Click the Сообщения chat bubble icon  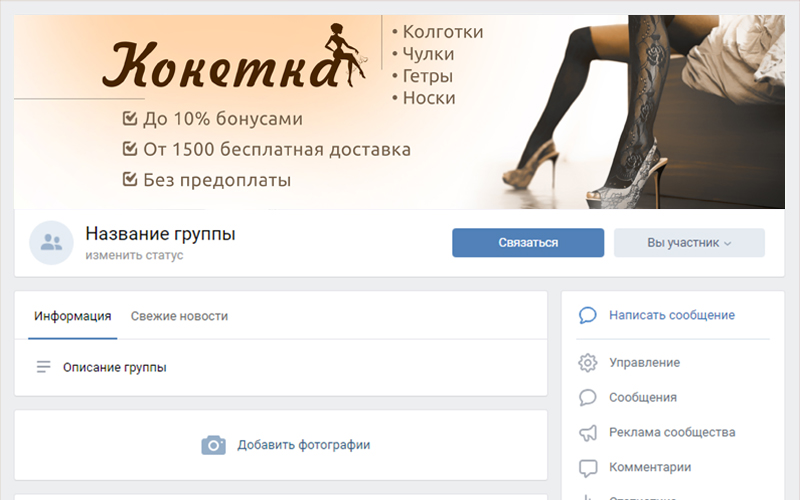click(x=587, y=397)
